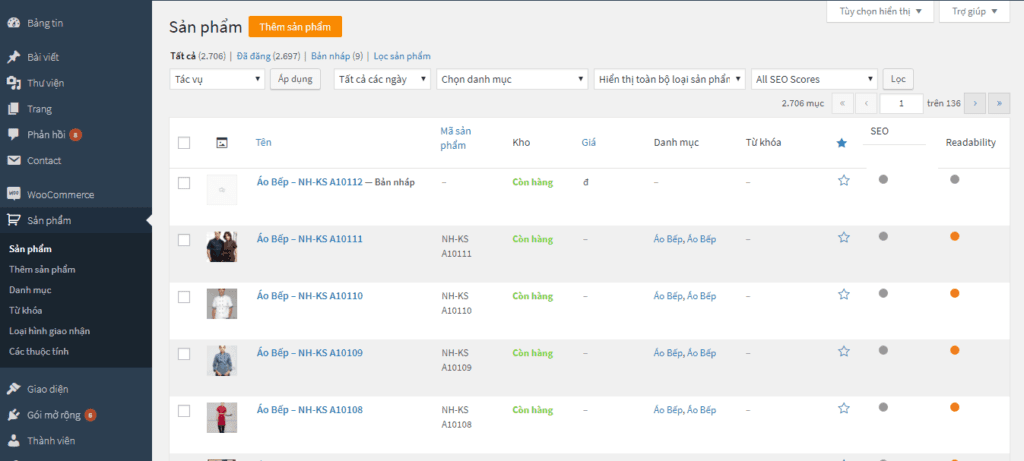This screenshot has height=461, width=1024.
Task: Click the featured star column header
Action: [842, 142]
